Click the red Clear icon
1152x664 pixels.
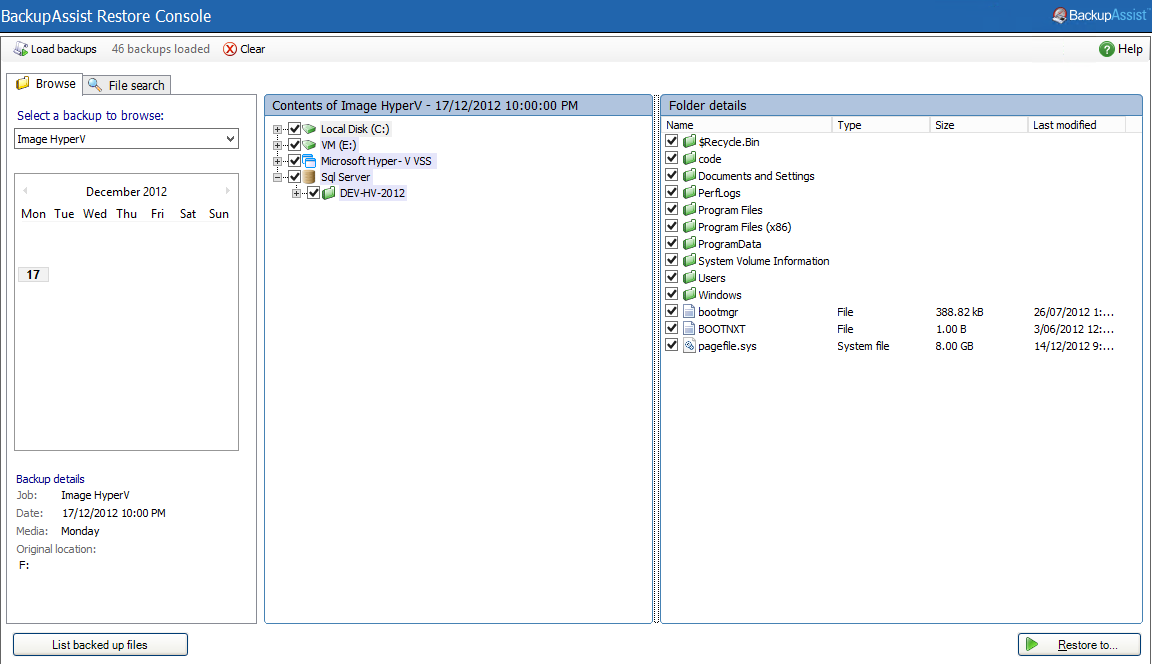click(x=230, y=49)
